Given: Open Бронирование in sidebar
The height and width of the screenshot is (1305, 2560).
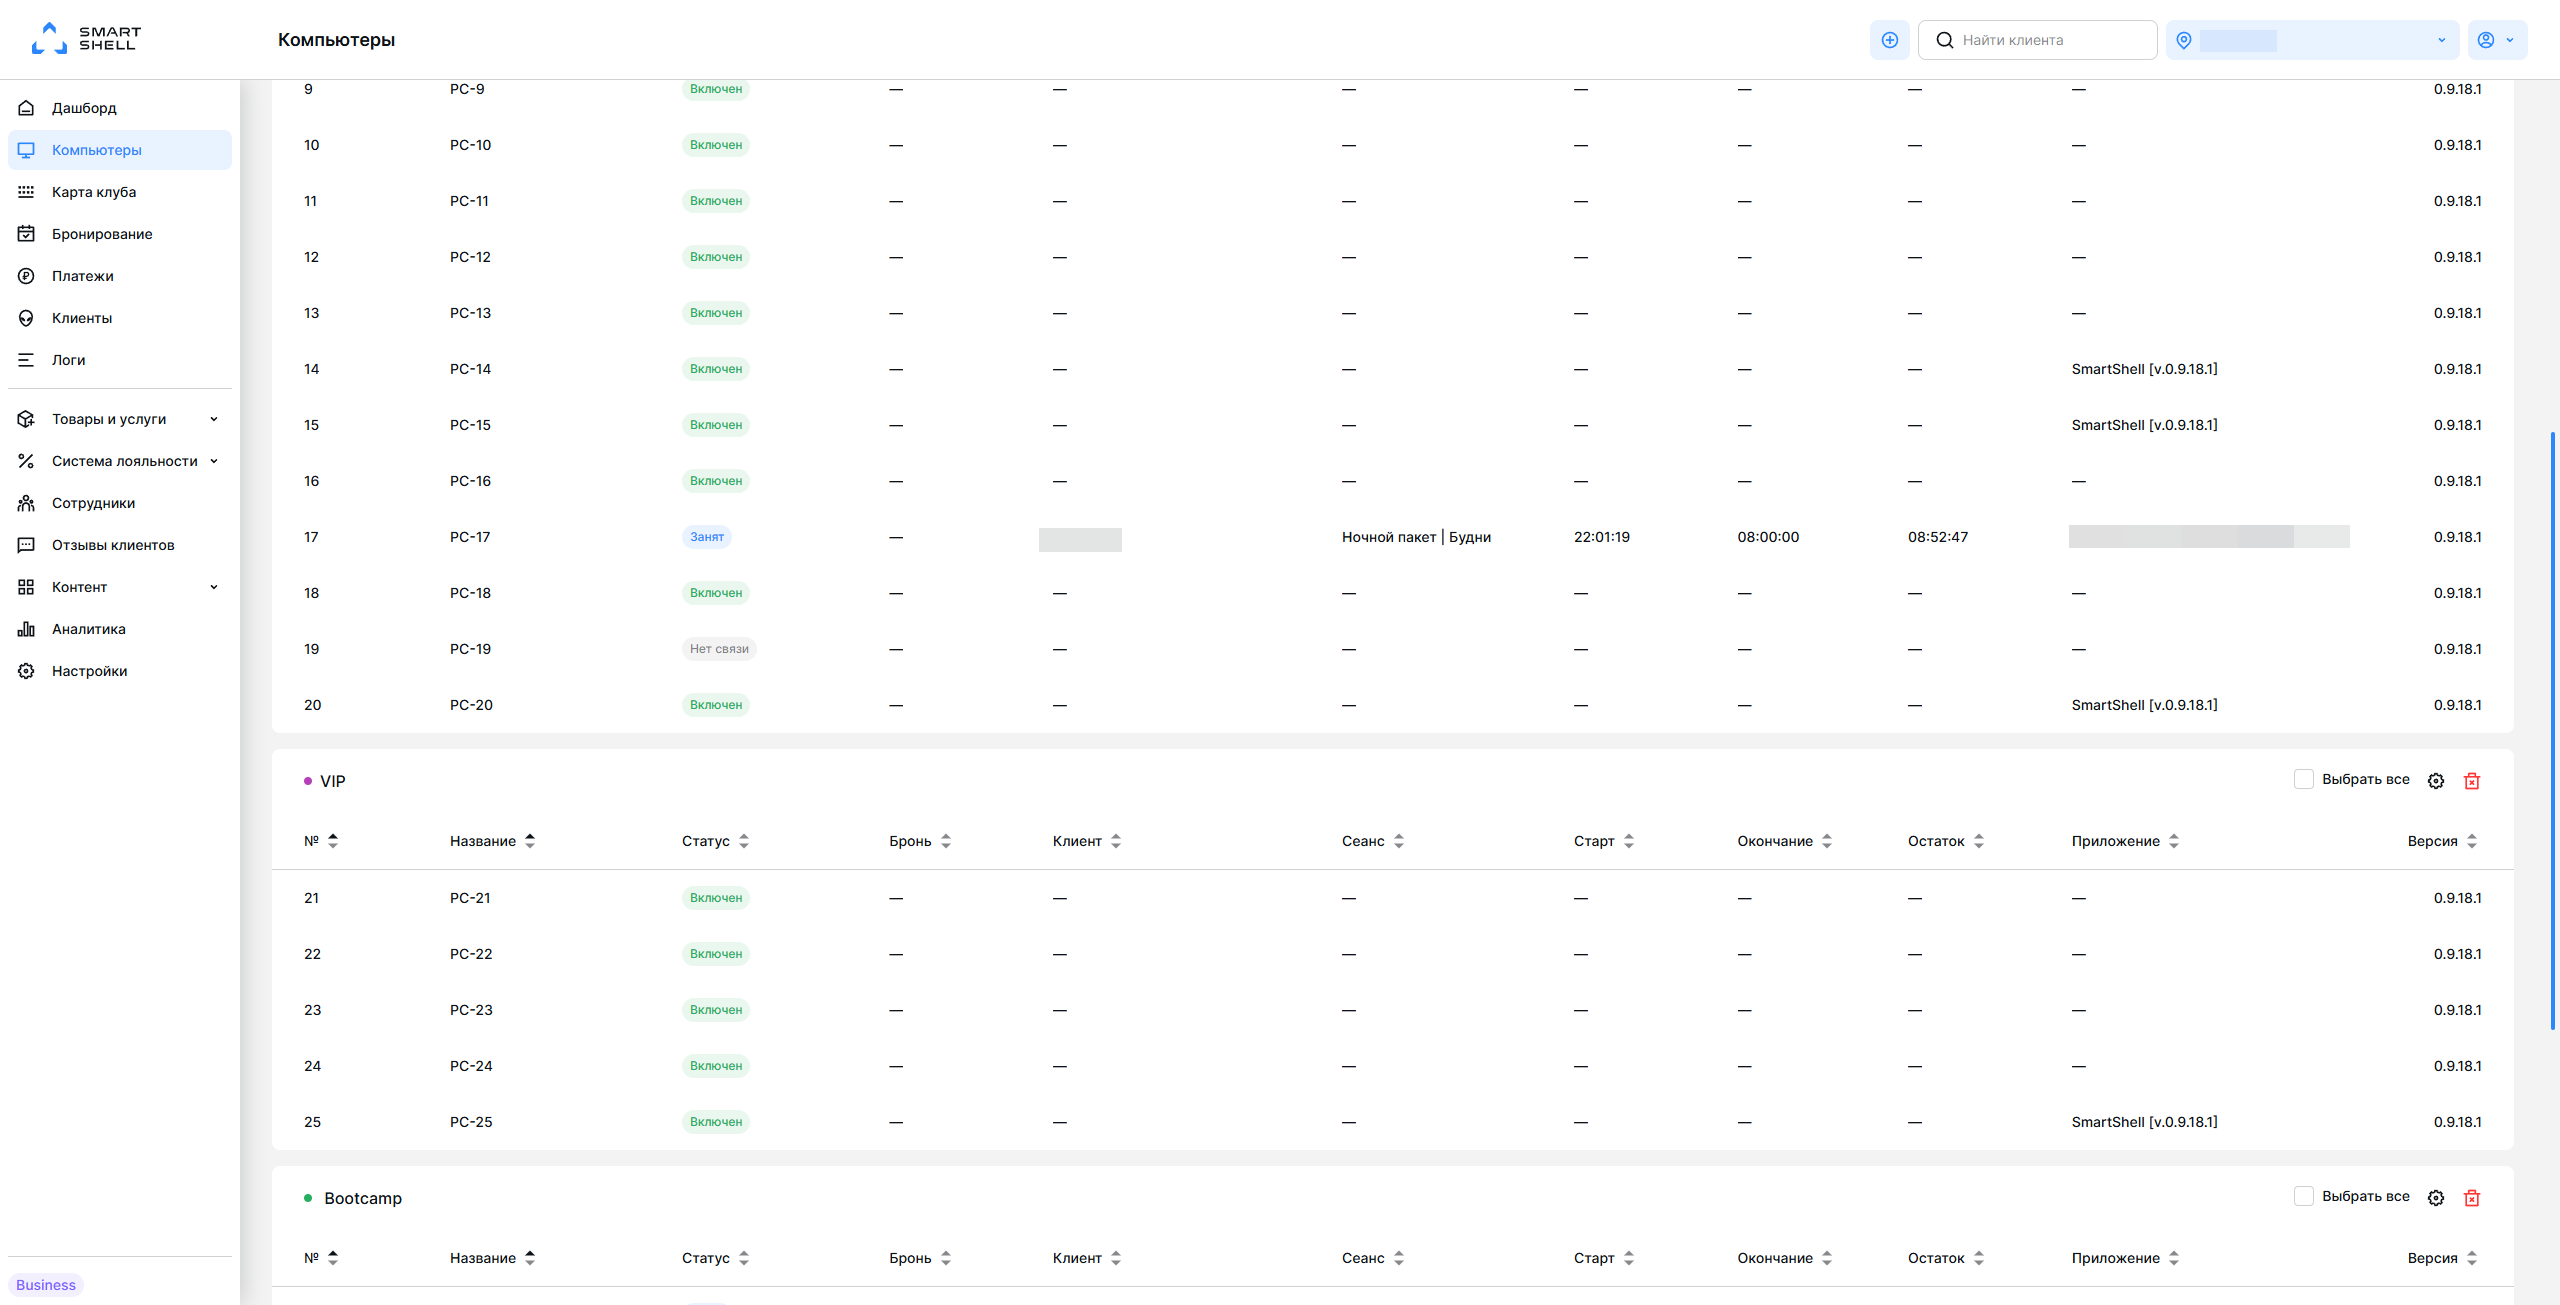Looking at the screenshot, I should 102,234.
